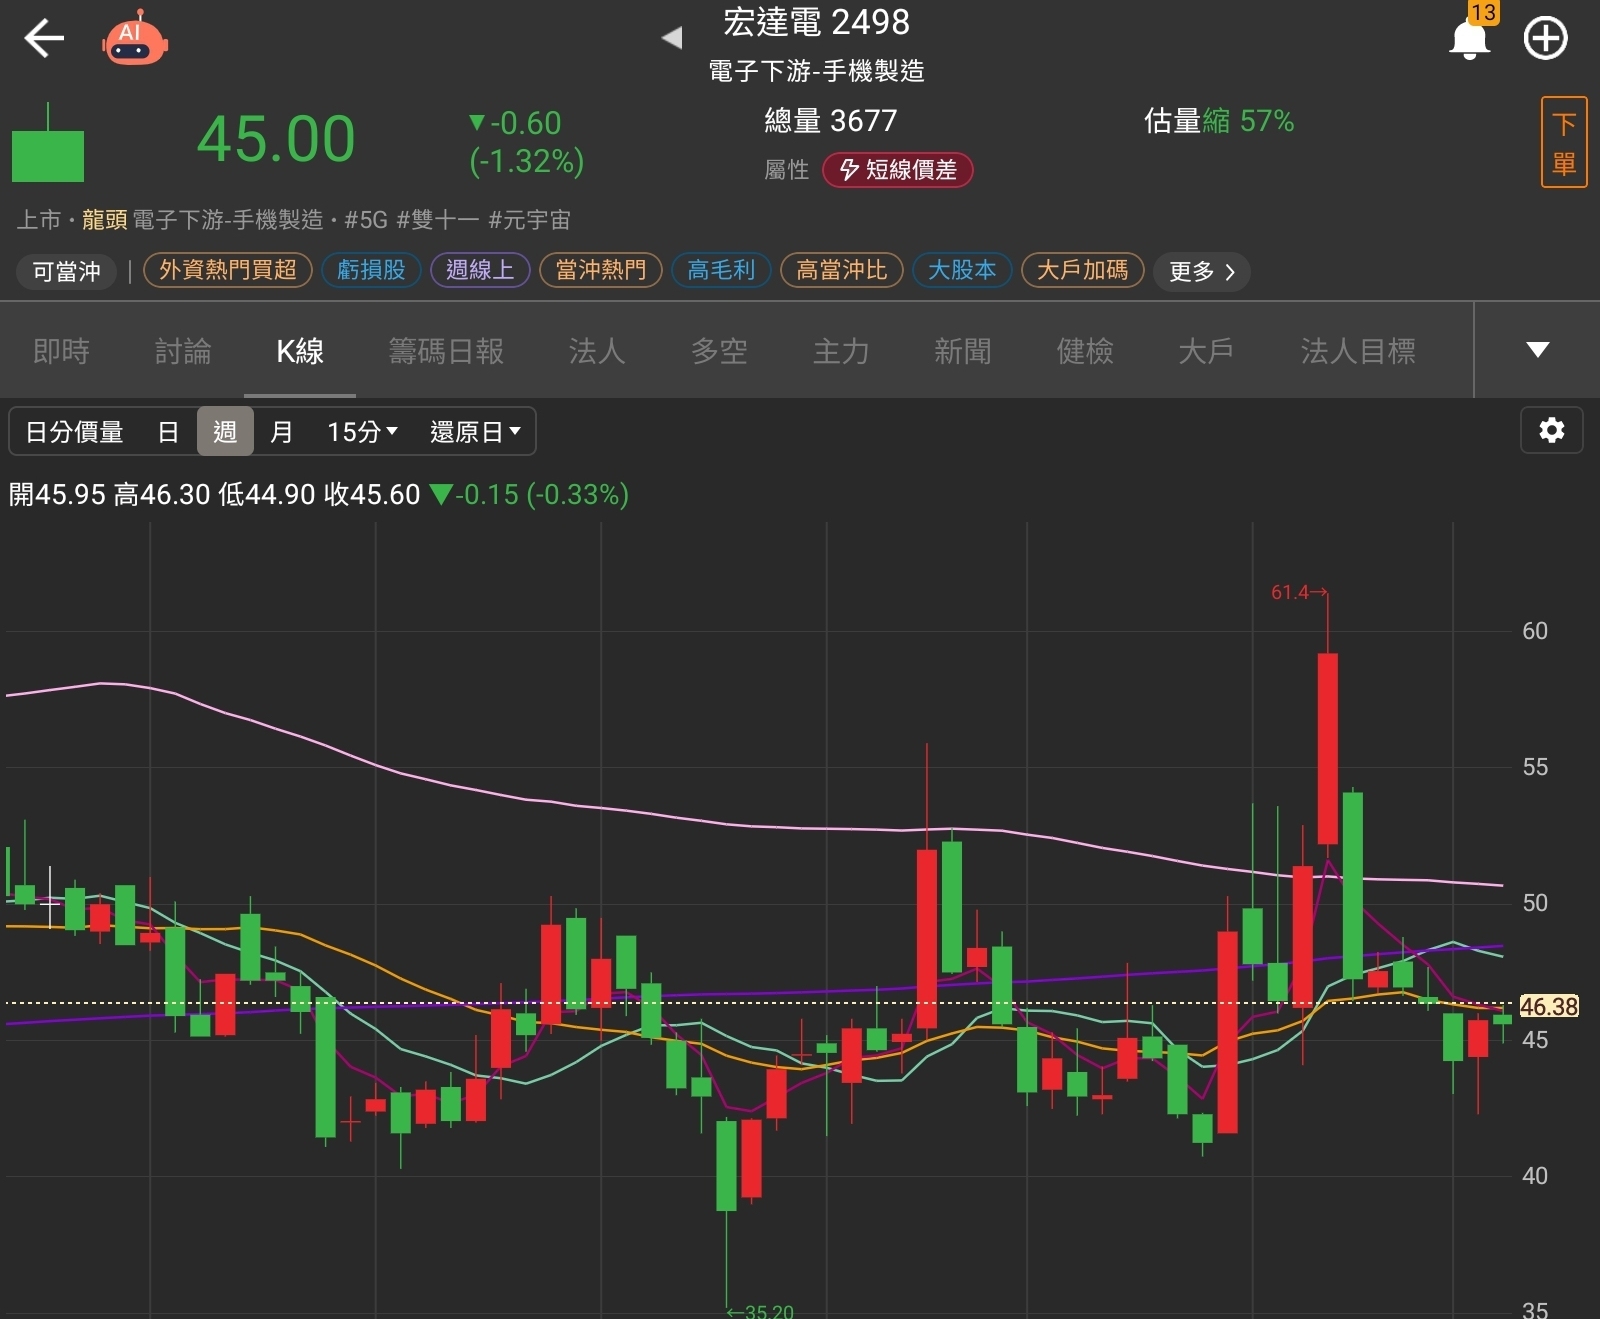1600x1319 pixels.
Task: Open the notification bell alerts
Action: coord(1469,39)
